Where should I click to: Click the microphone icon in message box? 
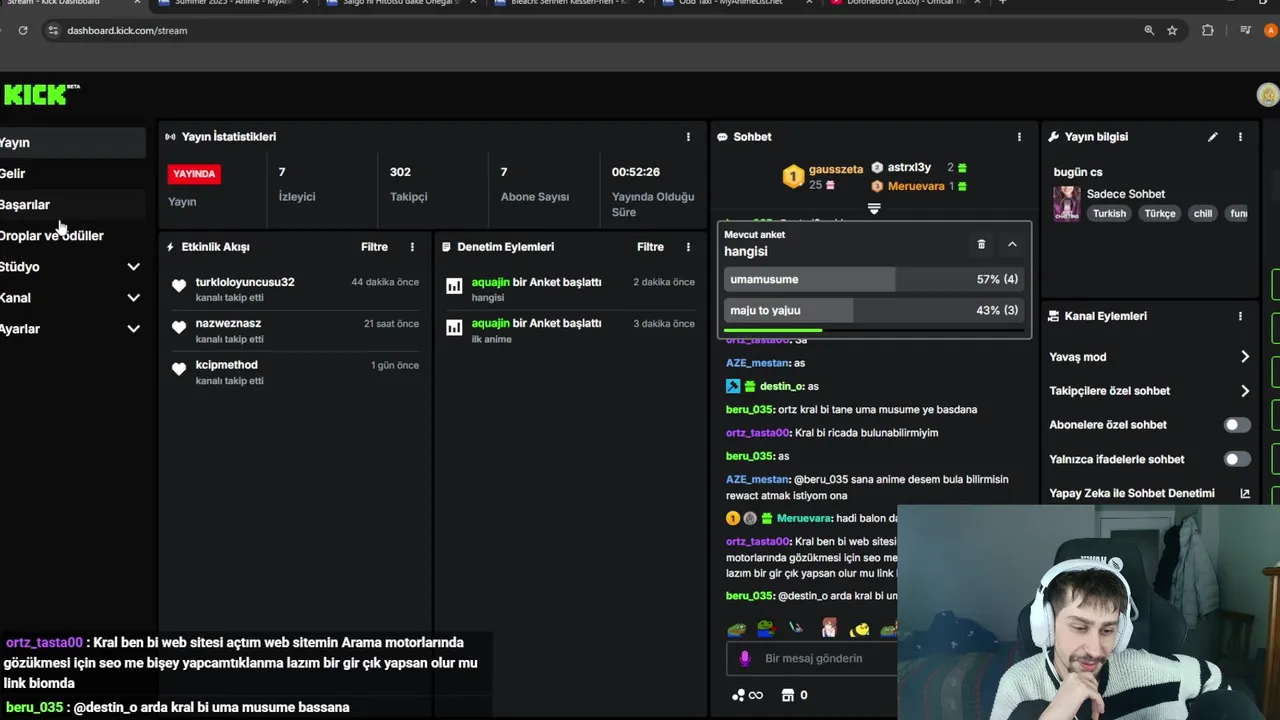click(744, 658)
